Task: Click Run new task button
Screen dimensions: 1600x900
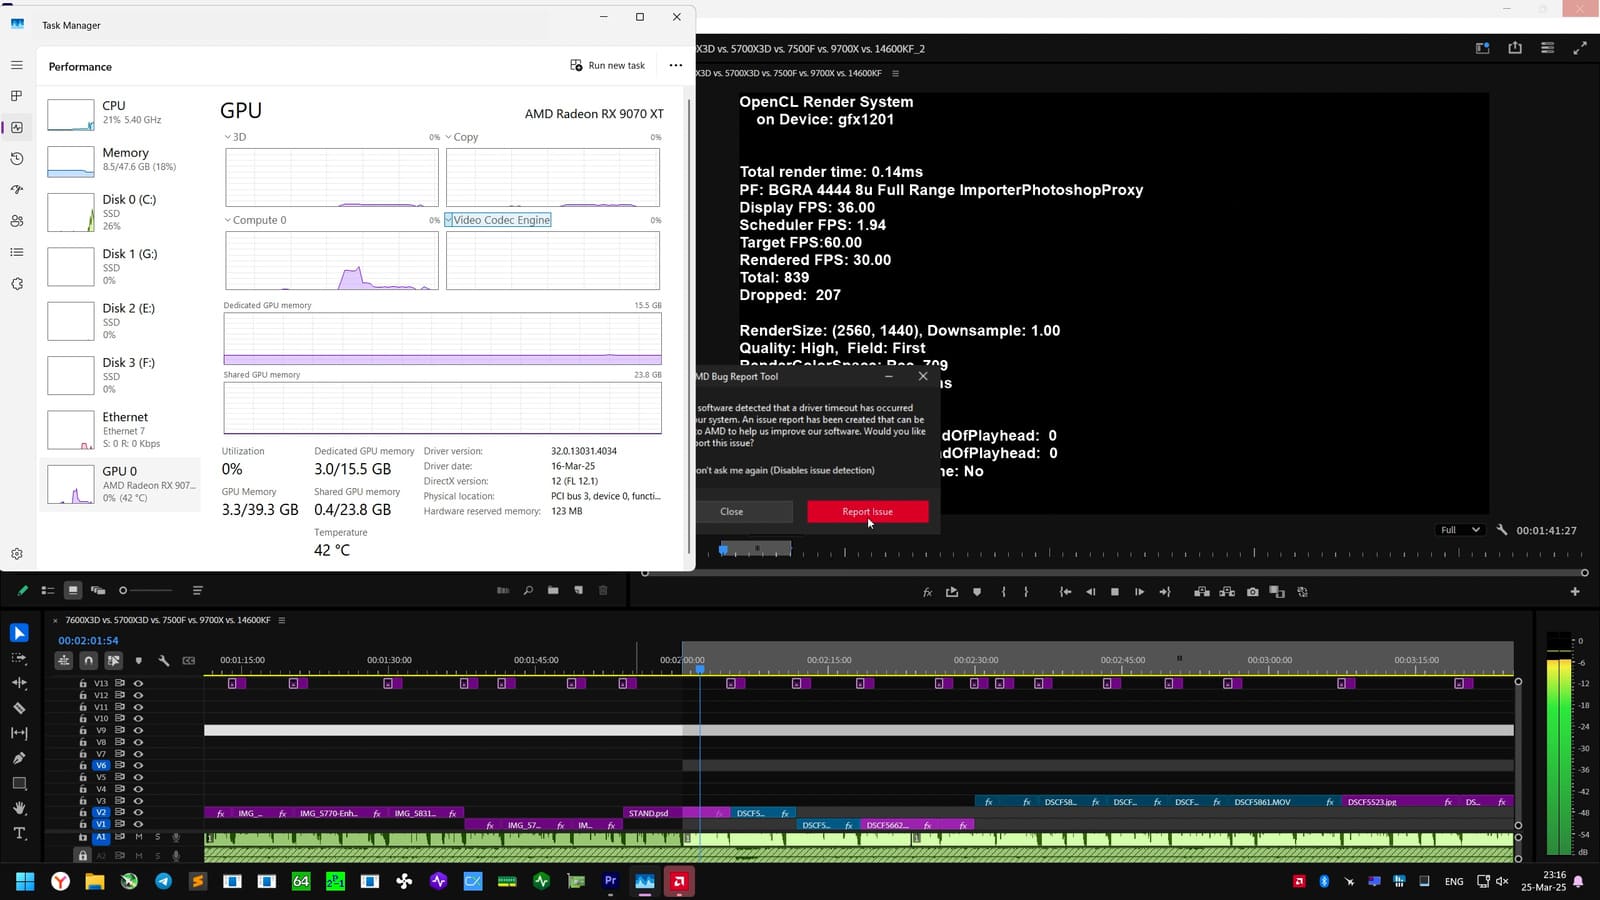Action: (x=607, y=66)
